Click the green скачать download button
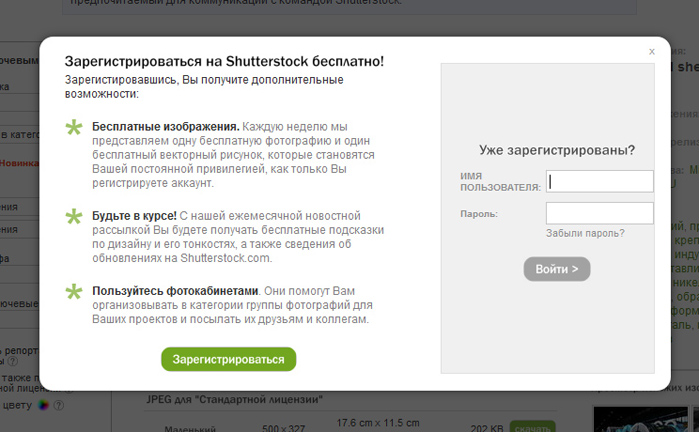The width and height of the screenshot is (699, 432). (x=532, y=427)
